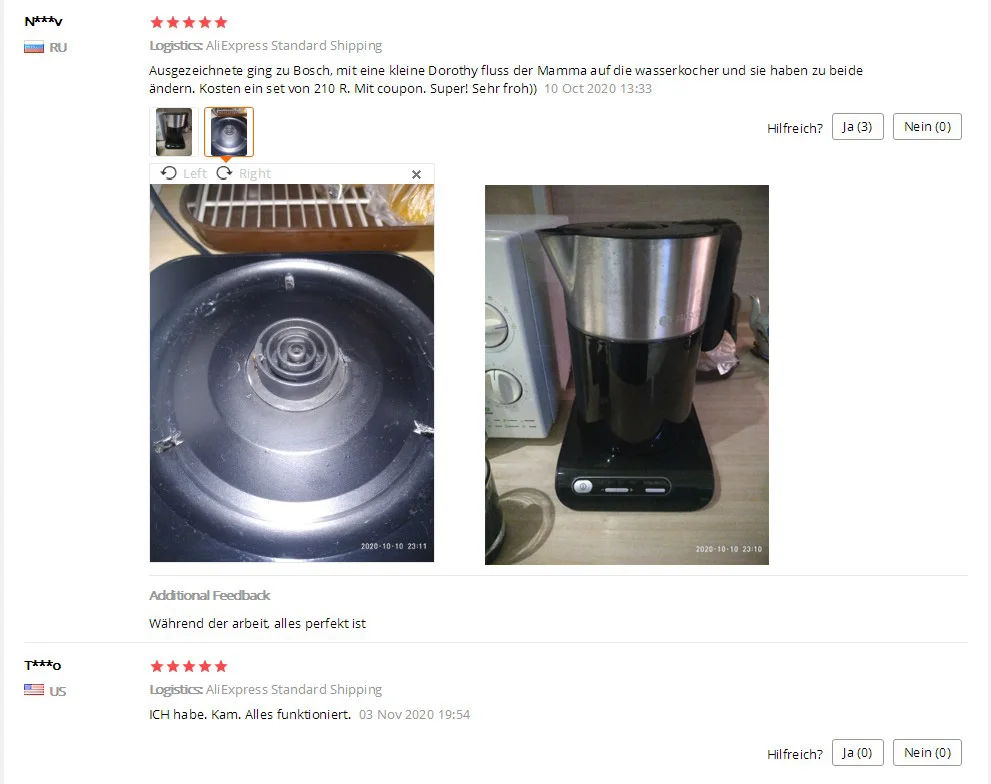Click the Russian flag icon beside RU

pyautogui.click(x=34, y=47)
